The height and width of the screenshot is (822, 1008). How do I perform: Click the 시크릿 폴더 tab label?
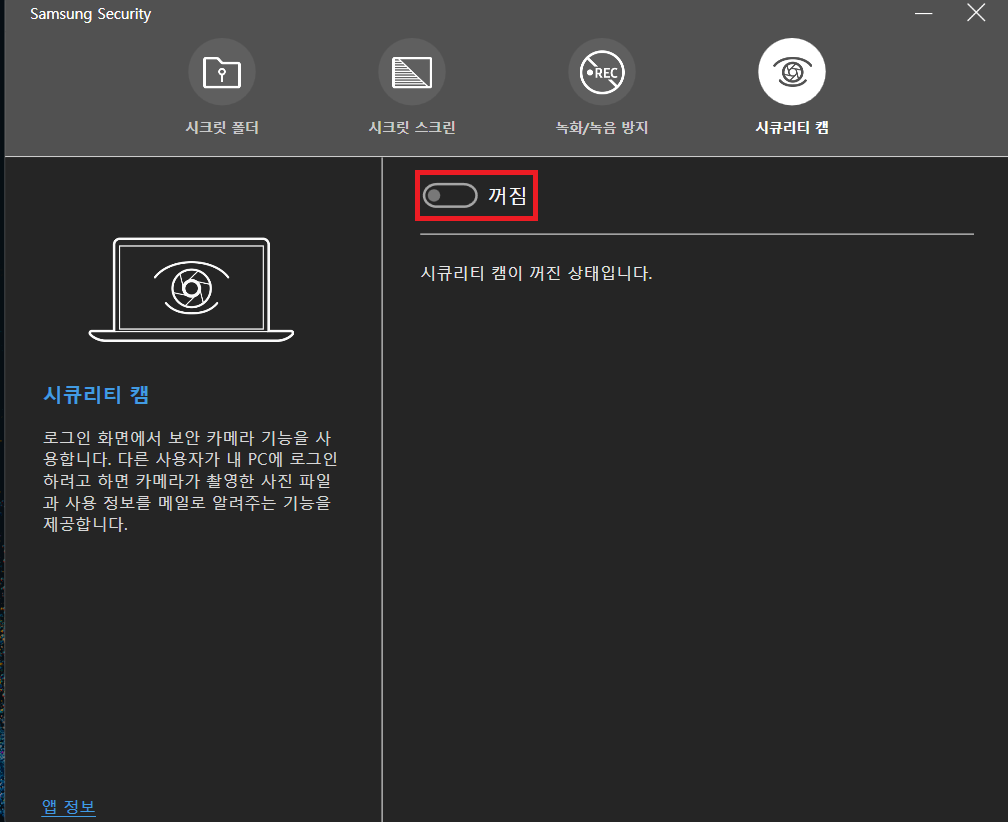pyautogui.click(x=222, y=127)
